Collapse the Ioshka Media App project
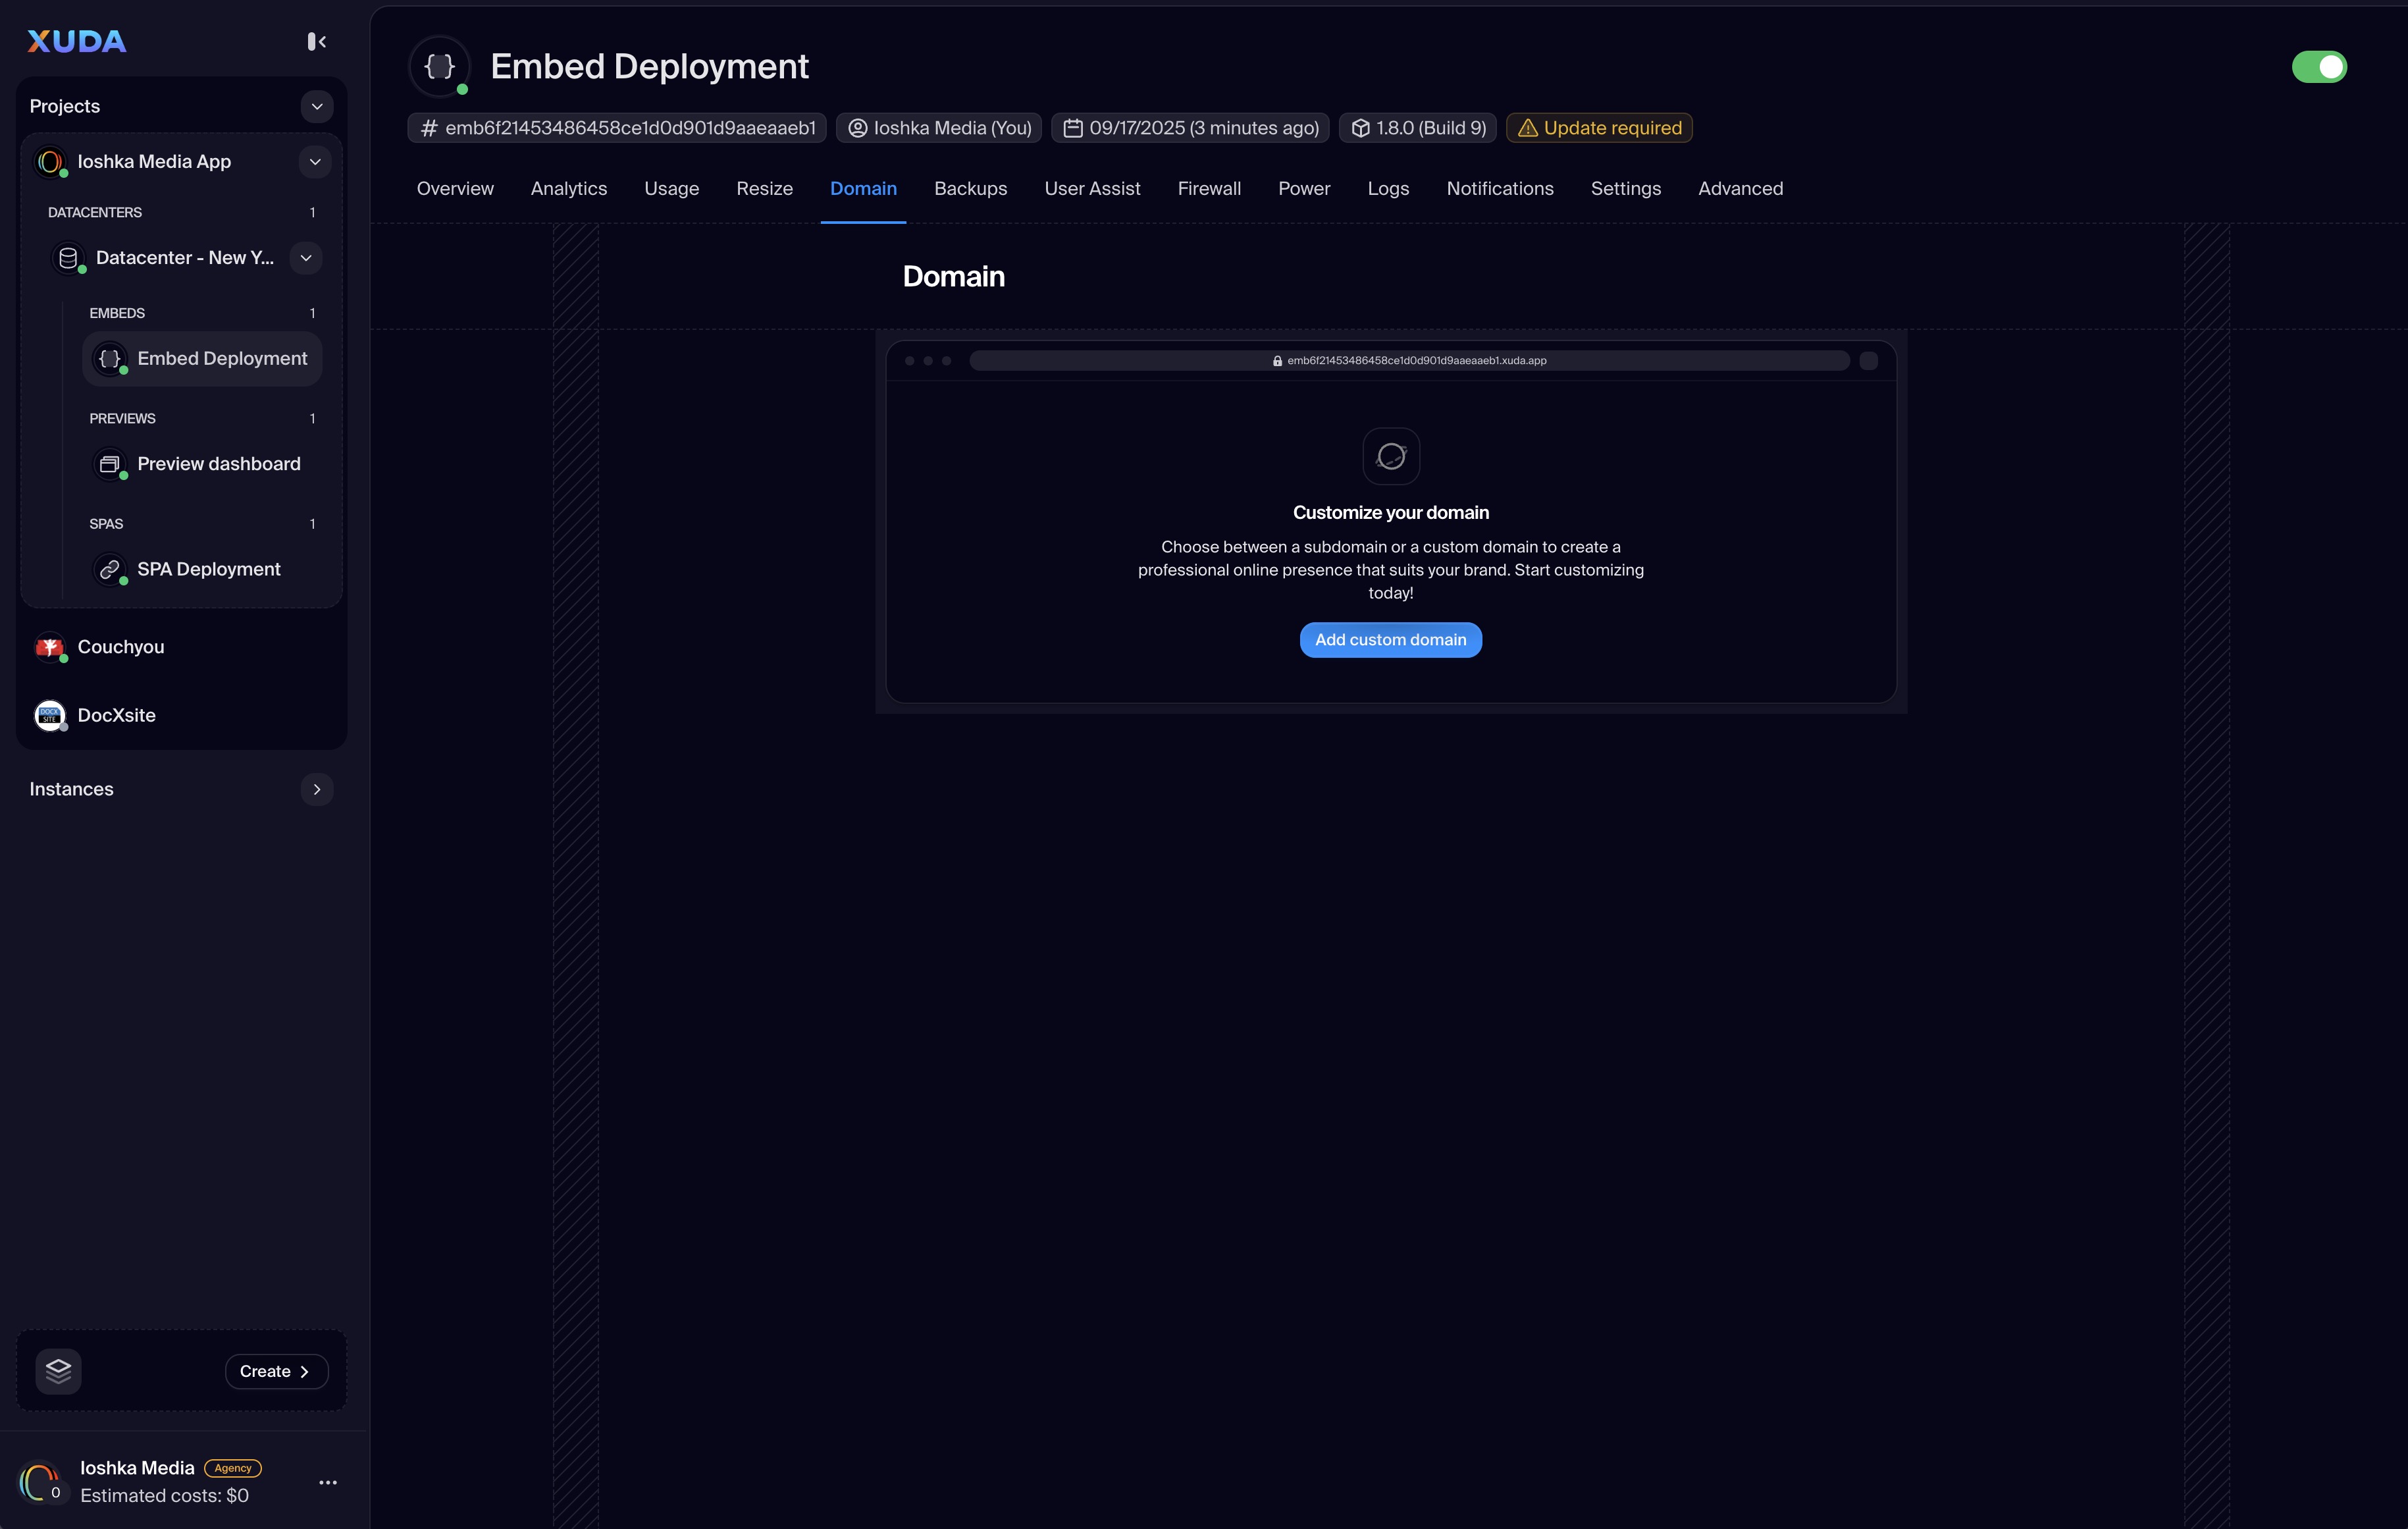The width and height of the screenshot is (2408, 1529). coord(314,162)
